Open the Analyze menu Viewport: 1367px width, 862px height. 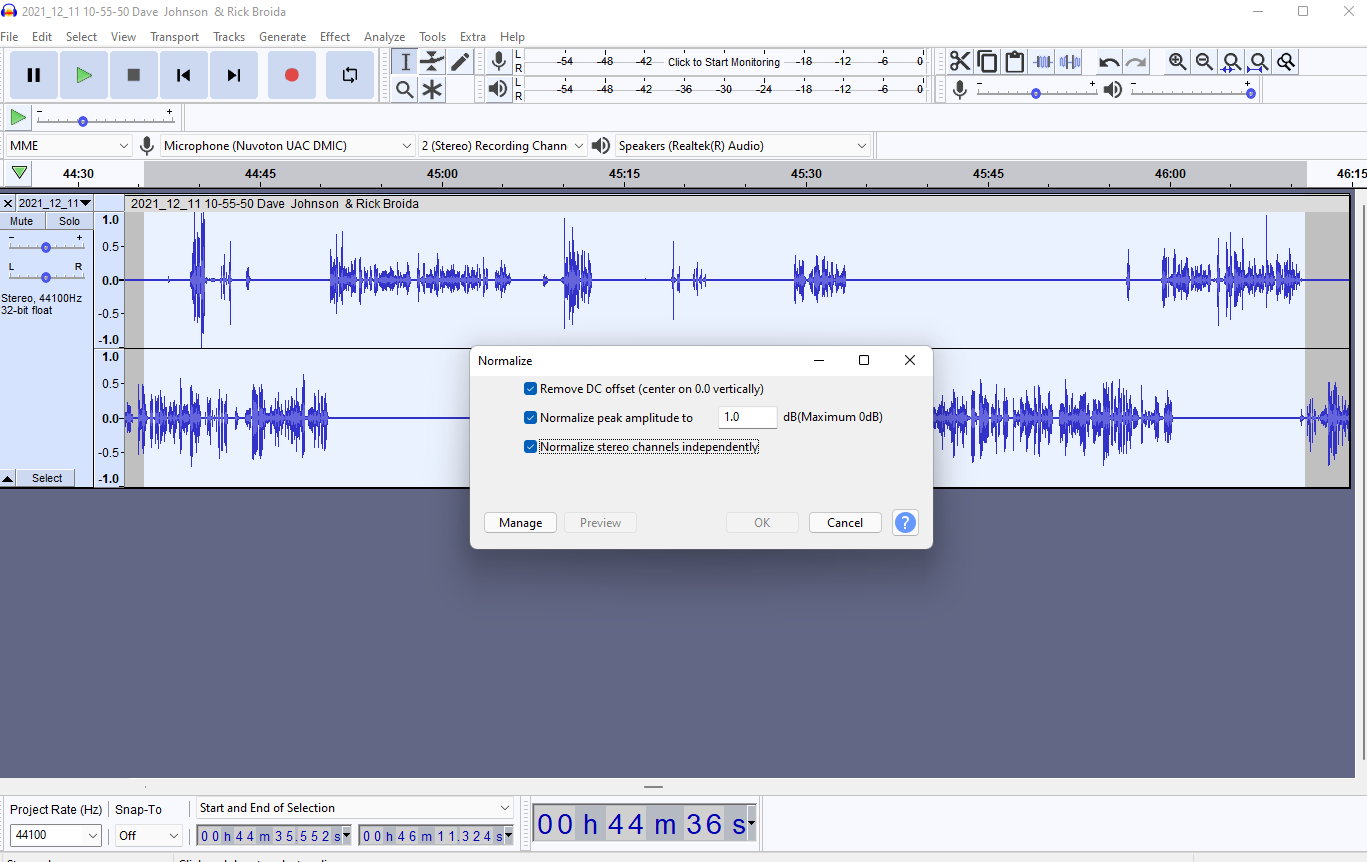tap(384, 37)
